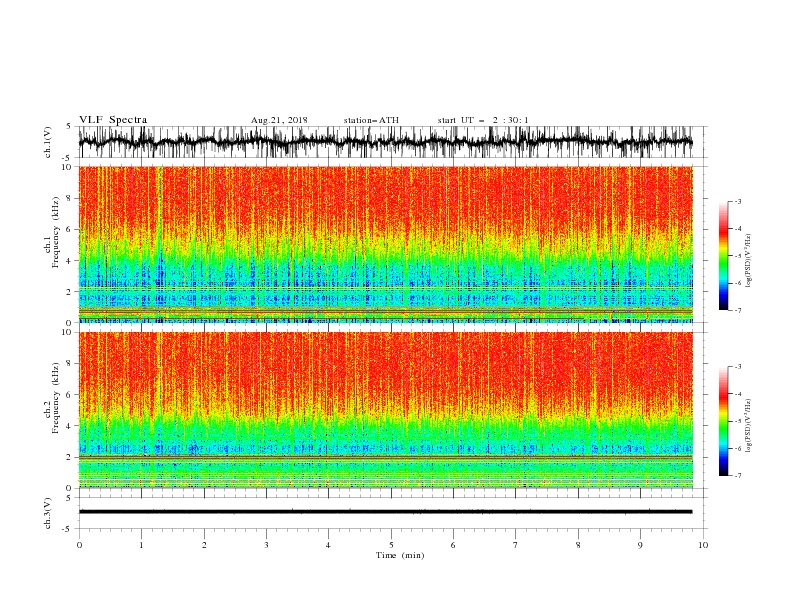
Task: Click time axis tick label '3'
Action: [x=266, y=545]
